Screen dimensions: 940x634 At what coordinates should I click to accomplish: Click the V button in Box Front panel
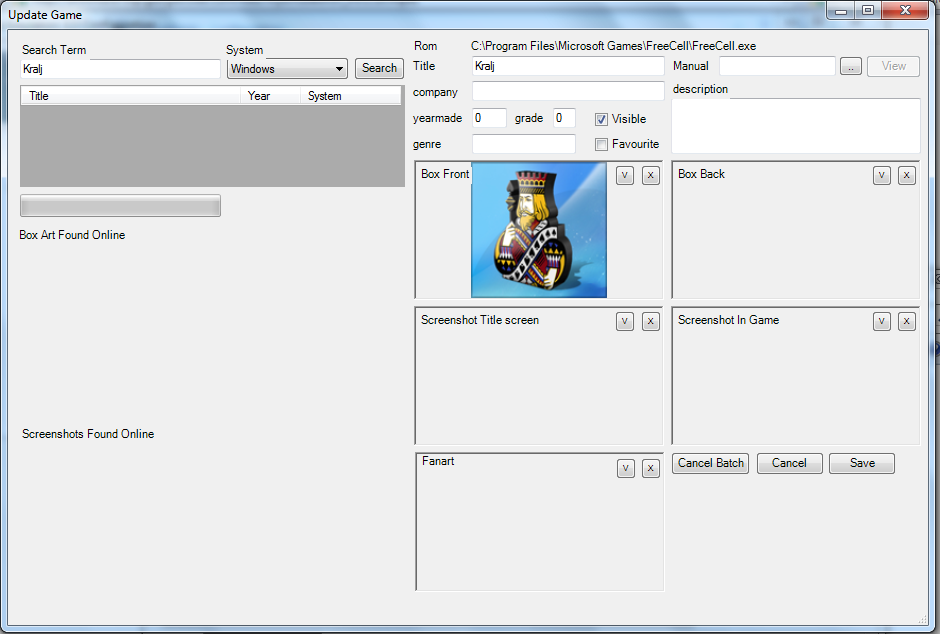coord(625,175)
